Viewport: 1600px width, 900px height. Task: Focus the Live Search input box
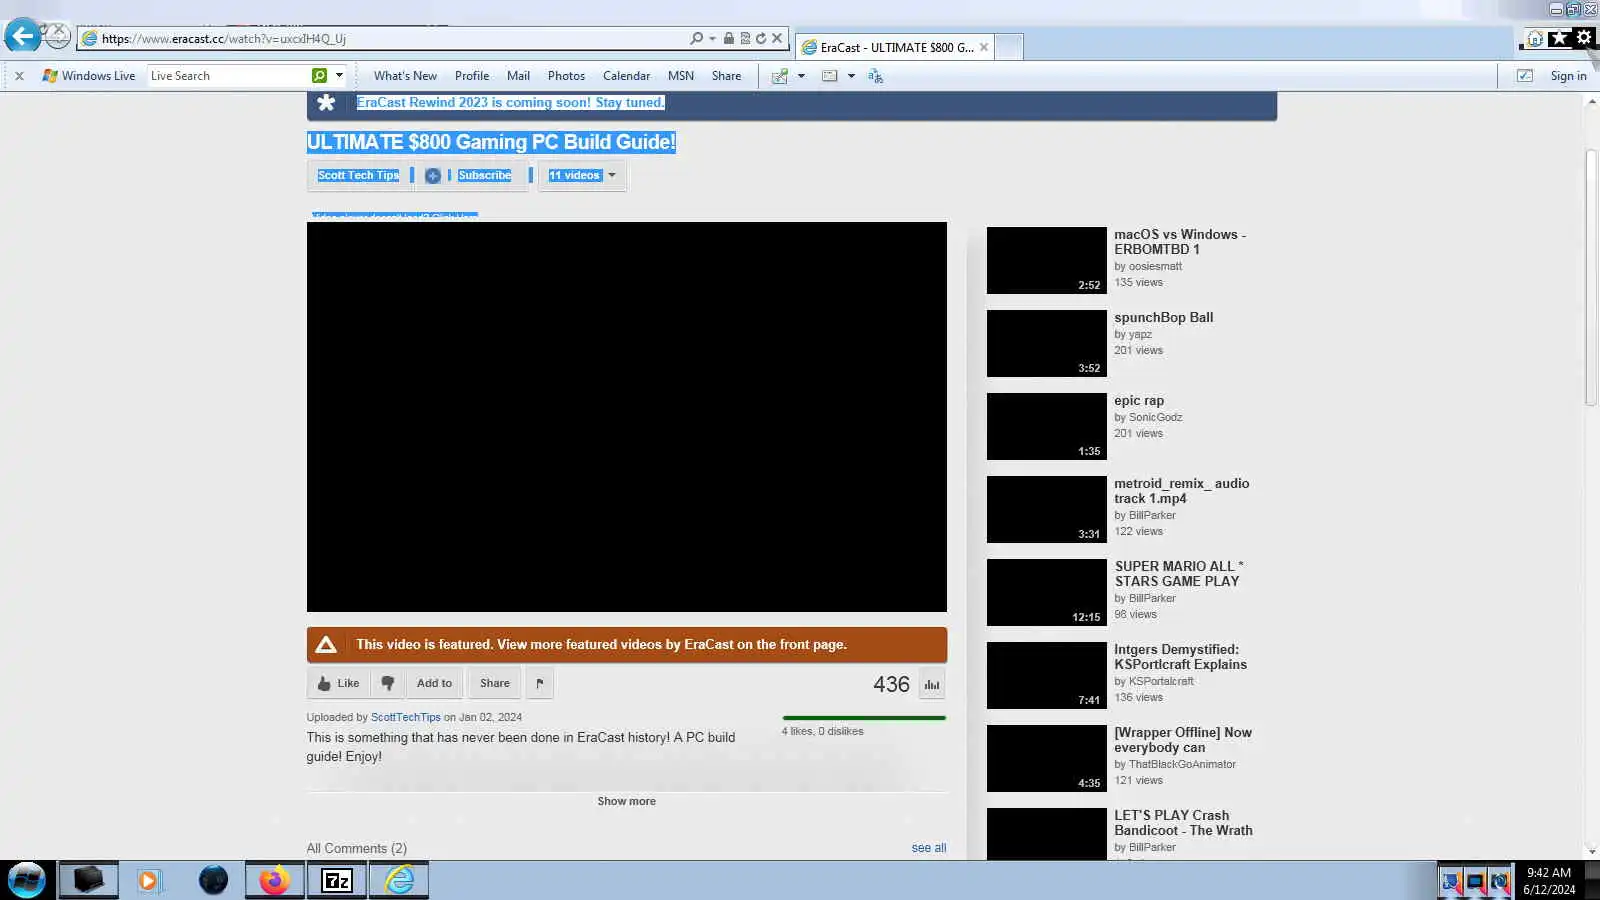[229, 76]
